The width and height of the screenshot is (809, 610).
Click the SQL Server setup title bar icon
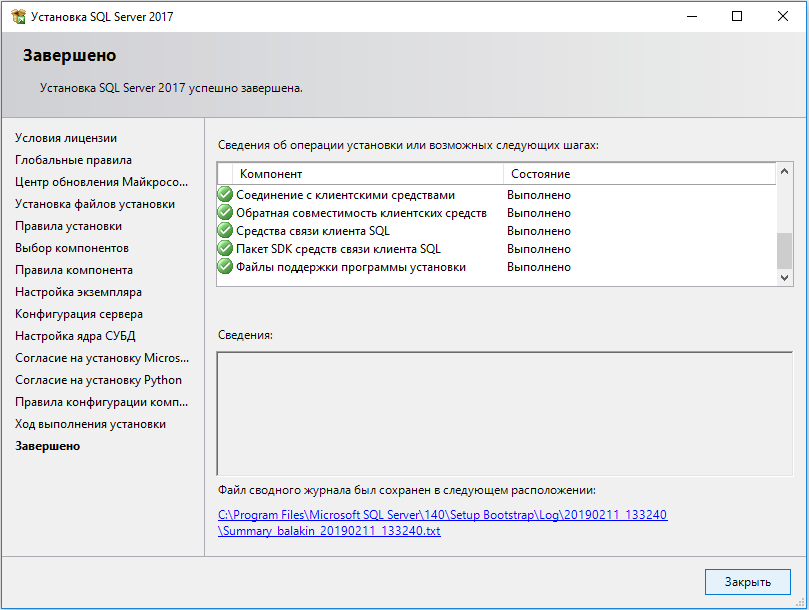19,17
